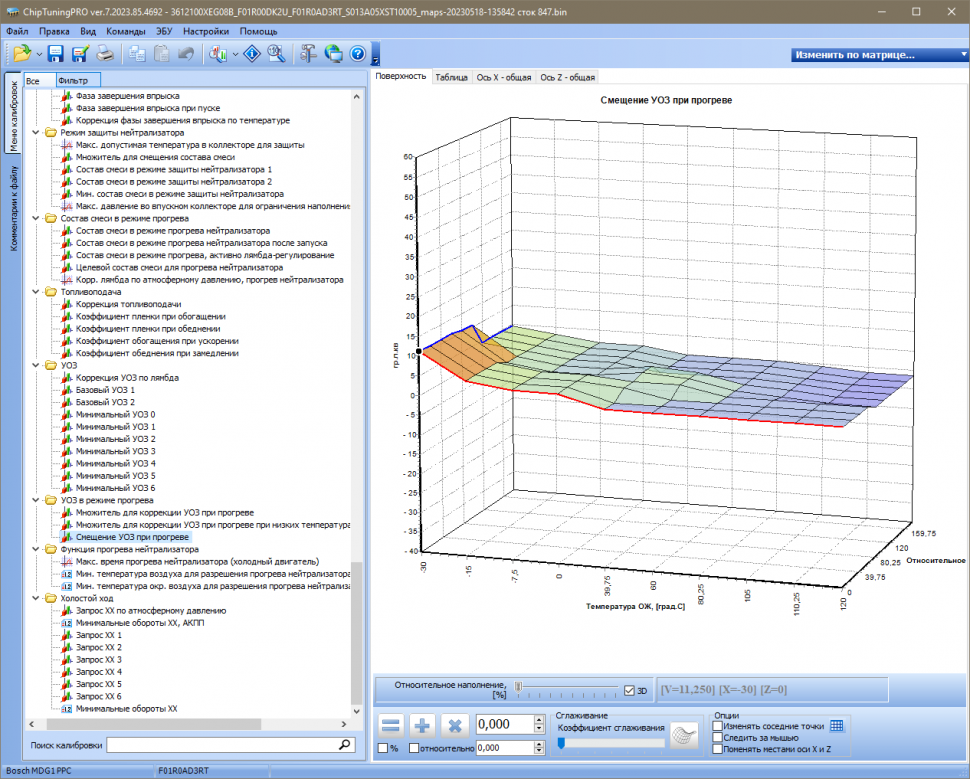Click the 'Коэффициент сглаживания' slider
The width and height of the screenshot is (970, 779).
click(610, 742)
